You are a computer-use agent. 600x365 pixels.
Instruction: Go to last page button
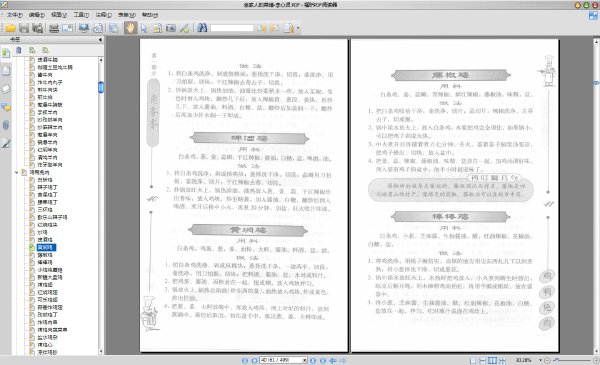(x=323, y=360)
